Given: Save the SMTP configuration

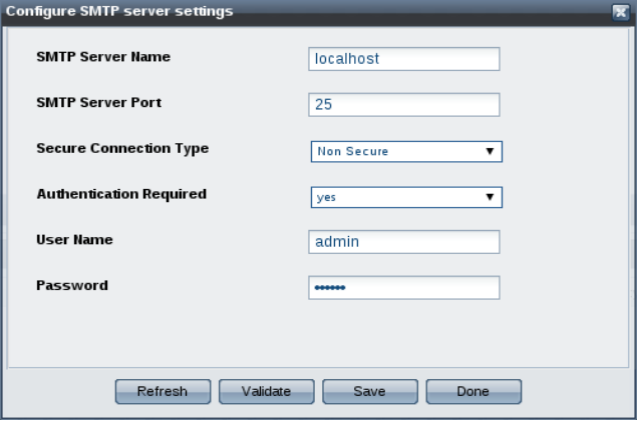Looking at the screenshot, I should pyautogui.click(x=370, y=392).
